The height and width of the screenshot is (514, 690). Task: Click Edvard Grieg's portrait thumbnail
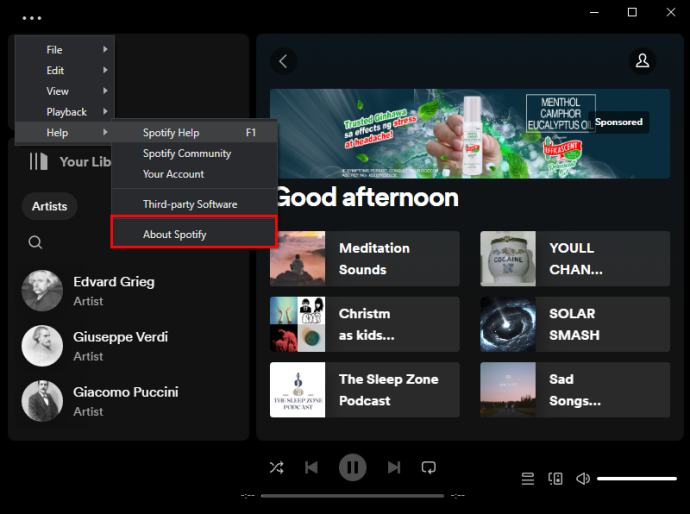pos(42,291)
